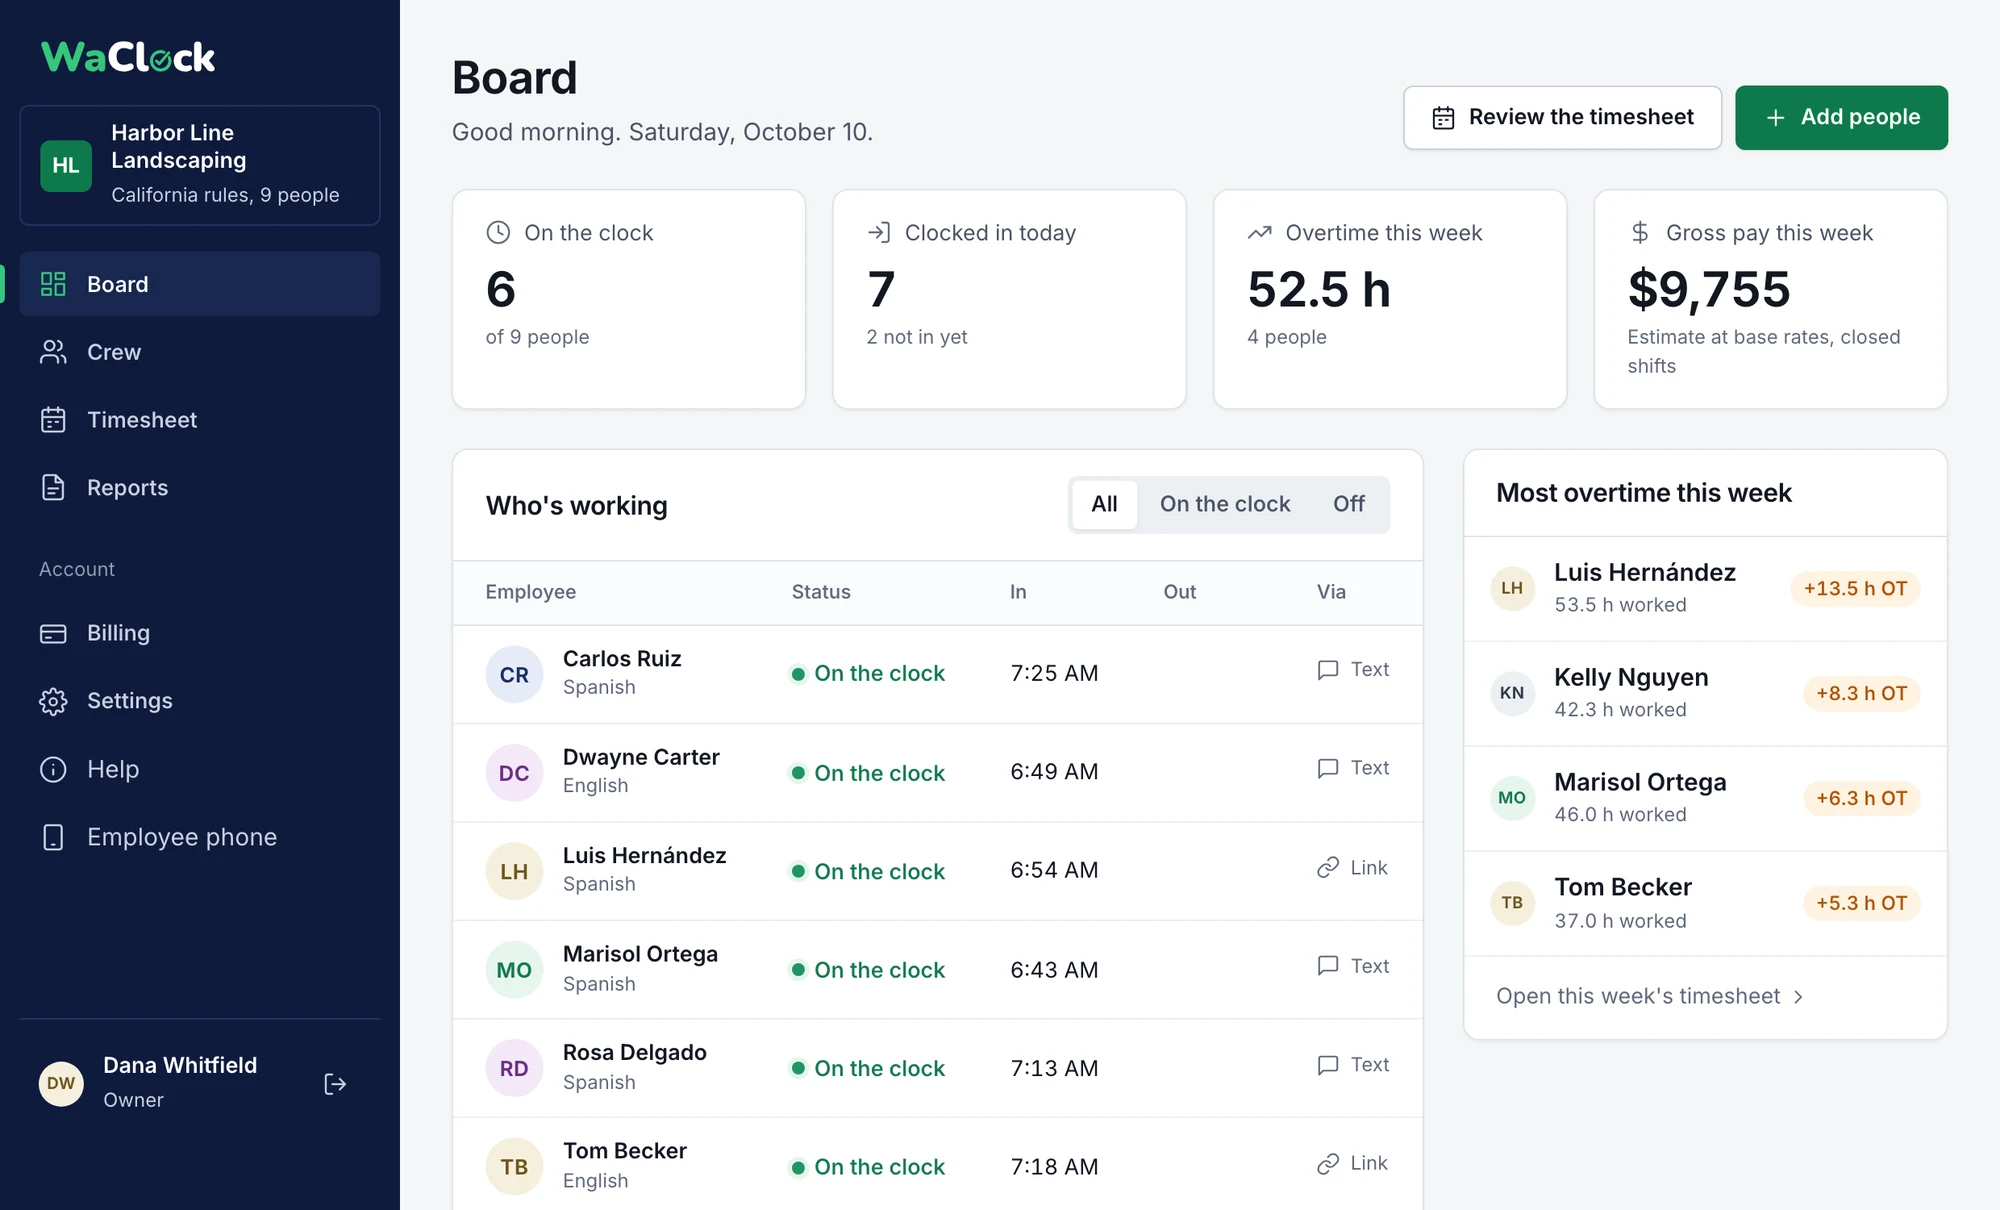Click the CR avatar for Carlos Ruiz

pyautogui.click(x=514, y=674)
